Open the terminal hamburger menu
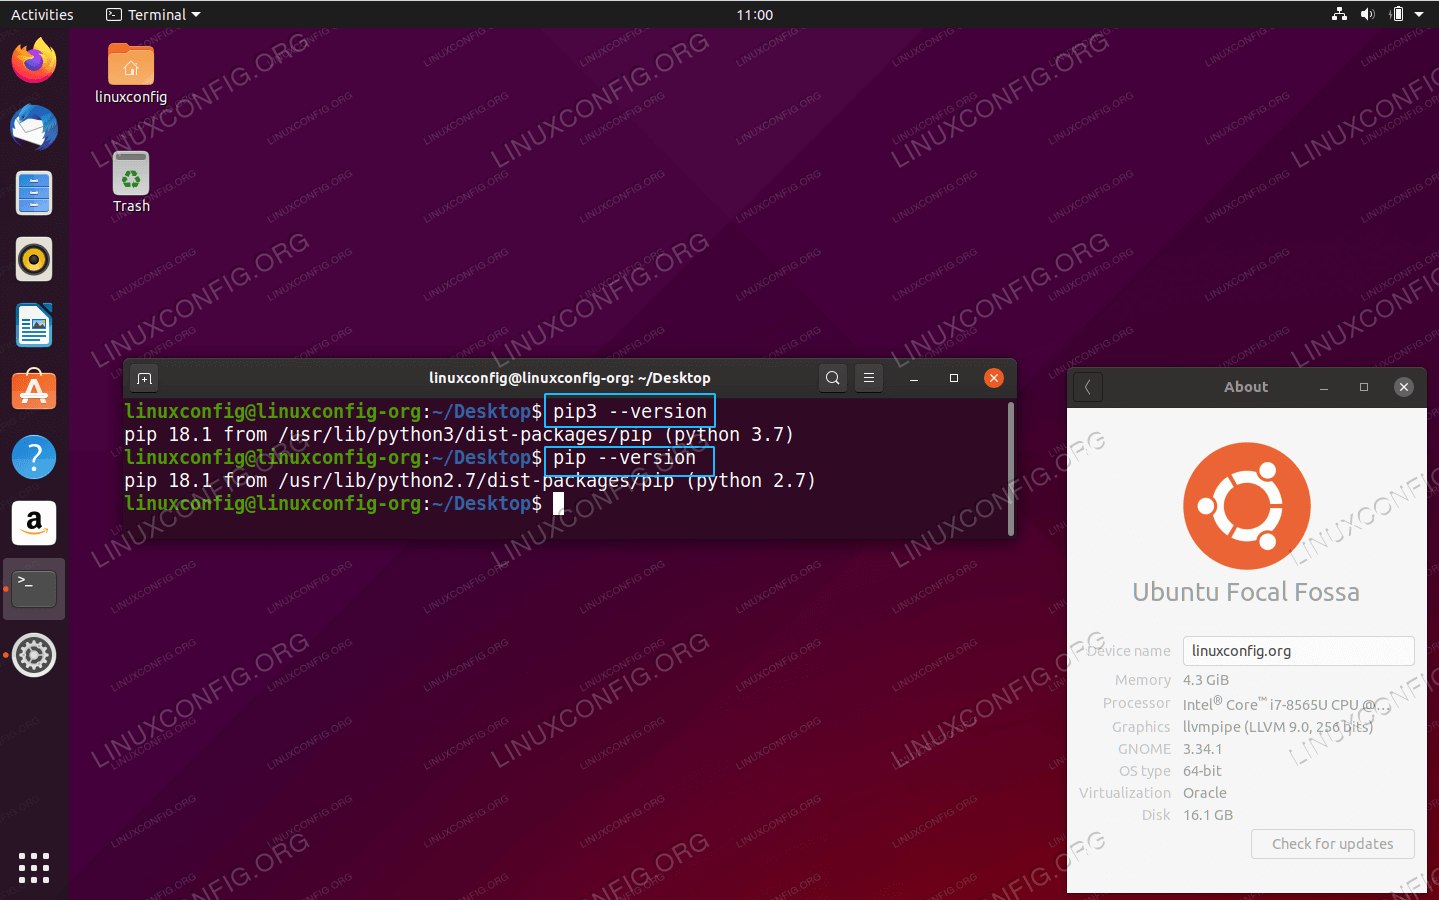The height and width of the screenshot is (900, 1439). tap(868, 378)
